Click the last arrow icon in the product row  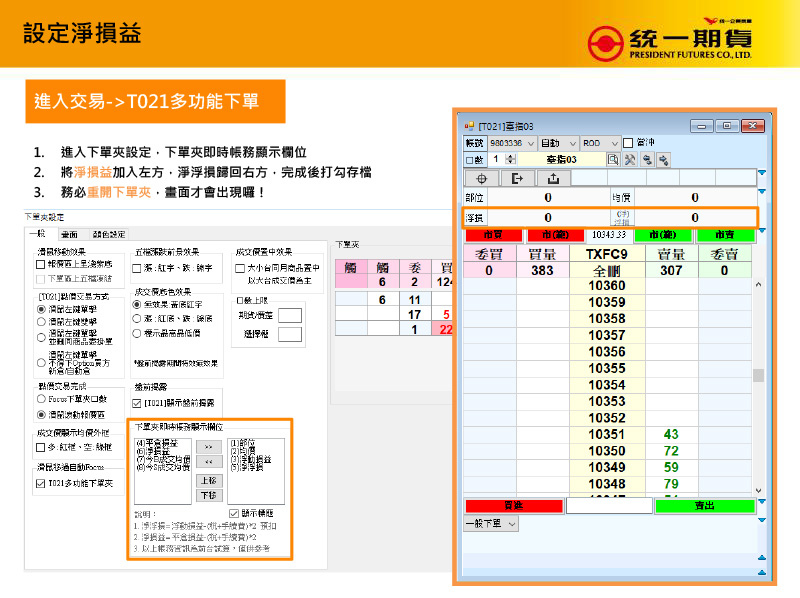point(663,160)
